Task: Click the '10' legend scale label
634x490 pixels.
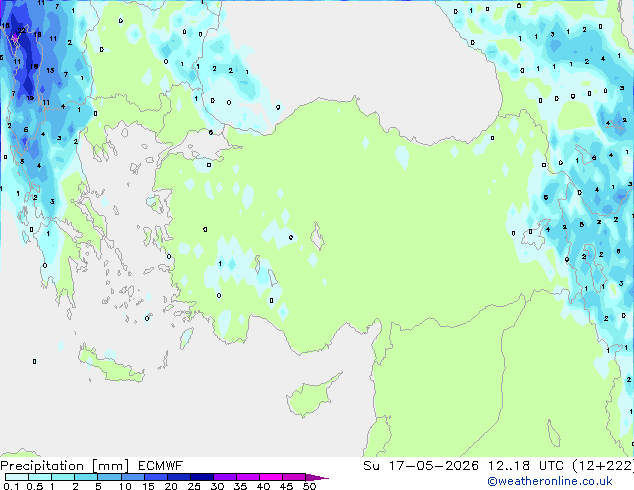Action: [x=125, y=486]
